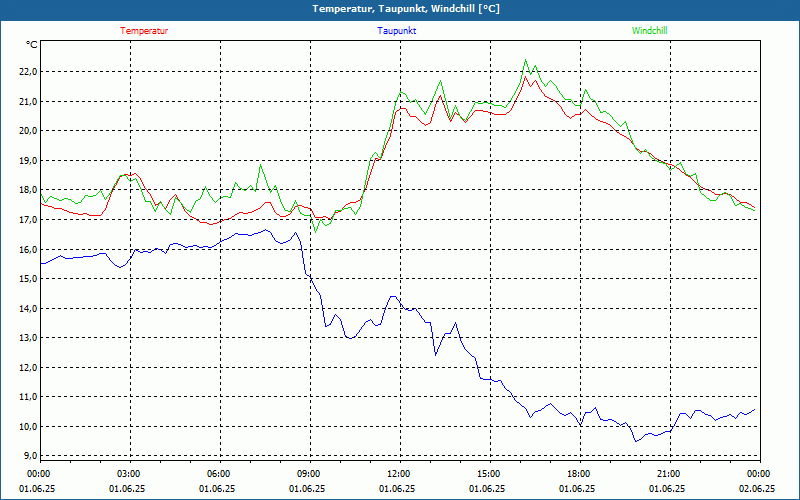Select the blue 'Taupunkt' legend label

point(396,31)
